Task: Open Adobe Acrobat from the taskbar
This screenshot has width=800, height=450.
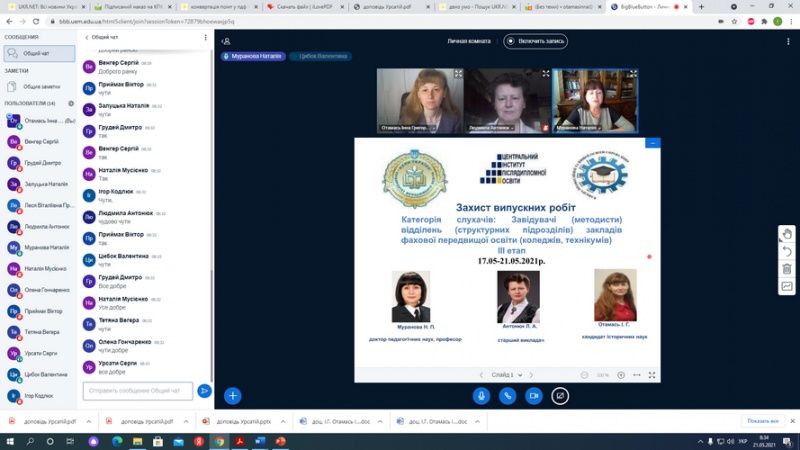Action: click(x=239, y=441)
